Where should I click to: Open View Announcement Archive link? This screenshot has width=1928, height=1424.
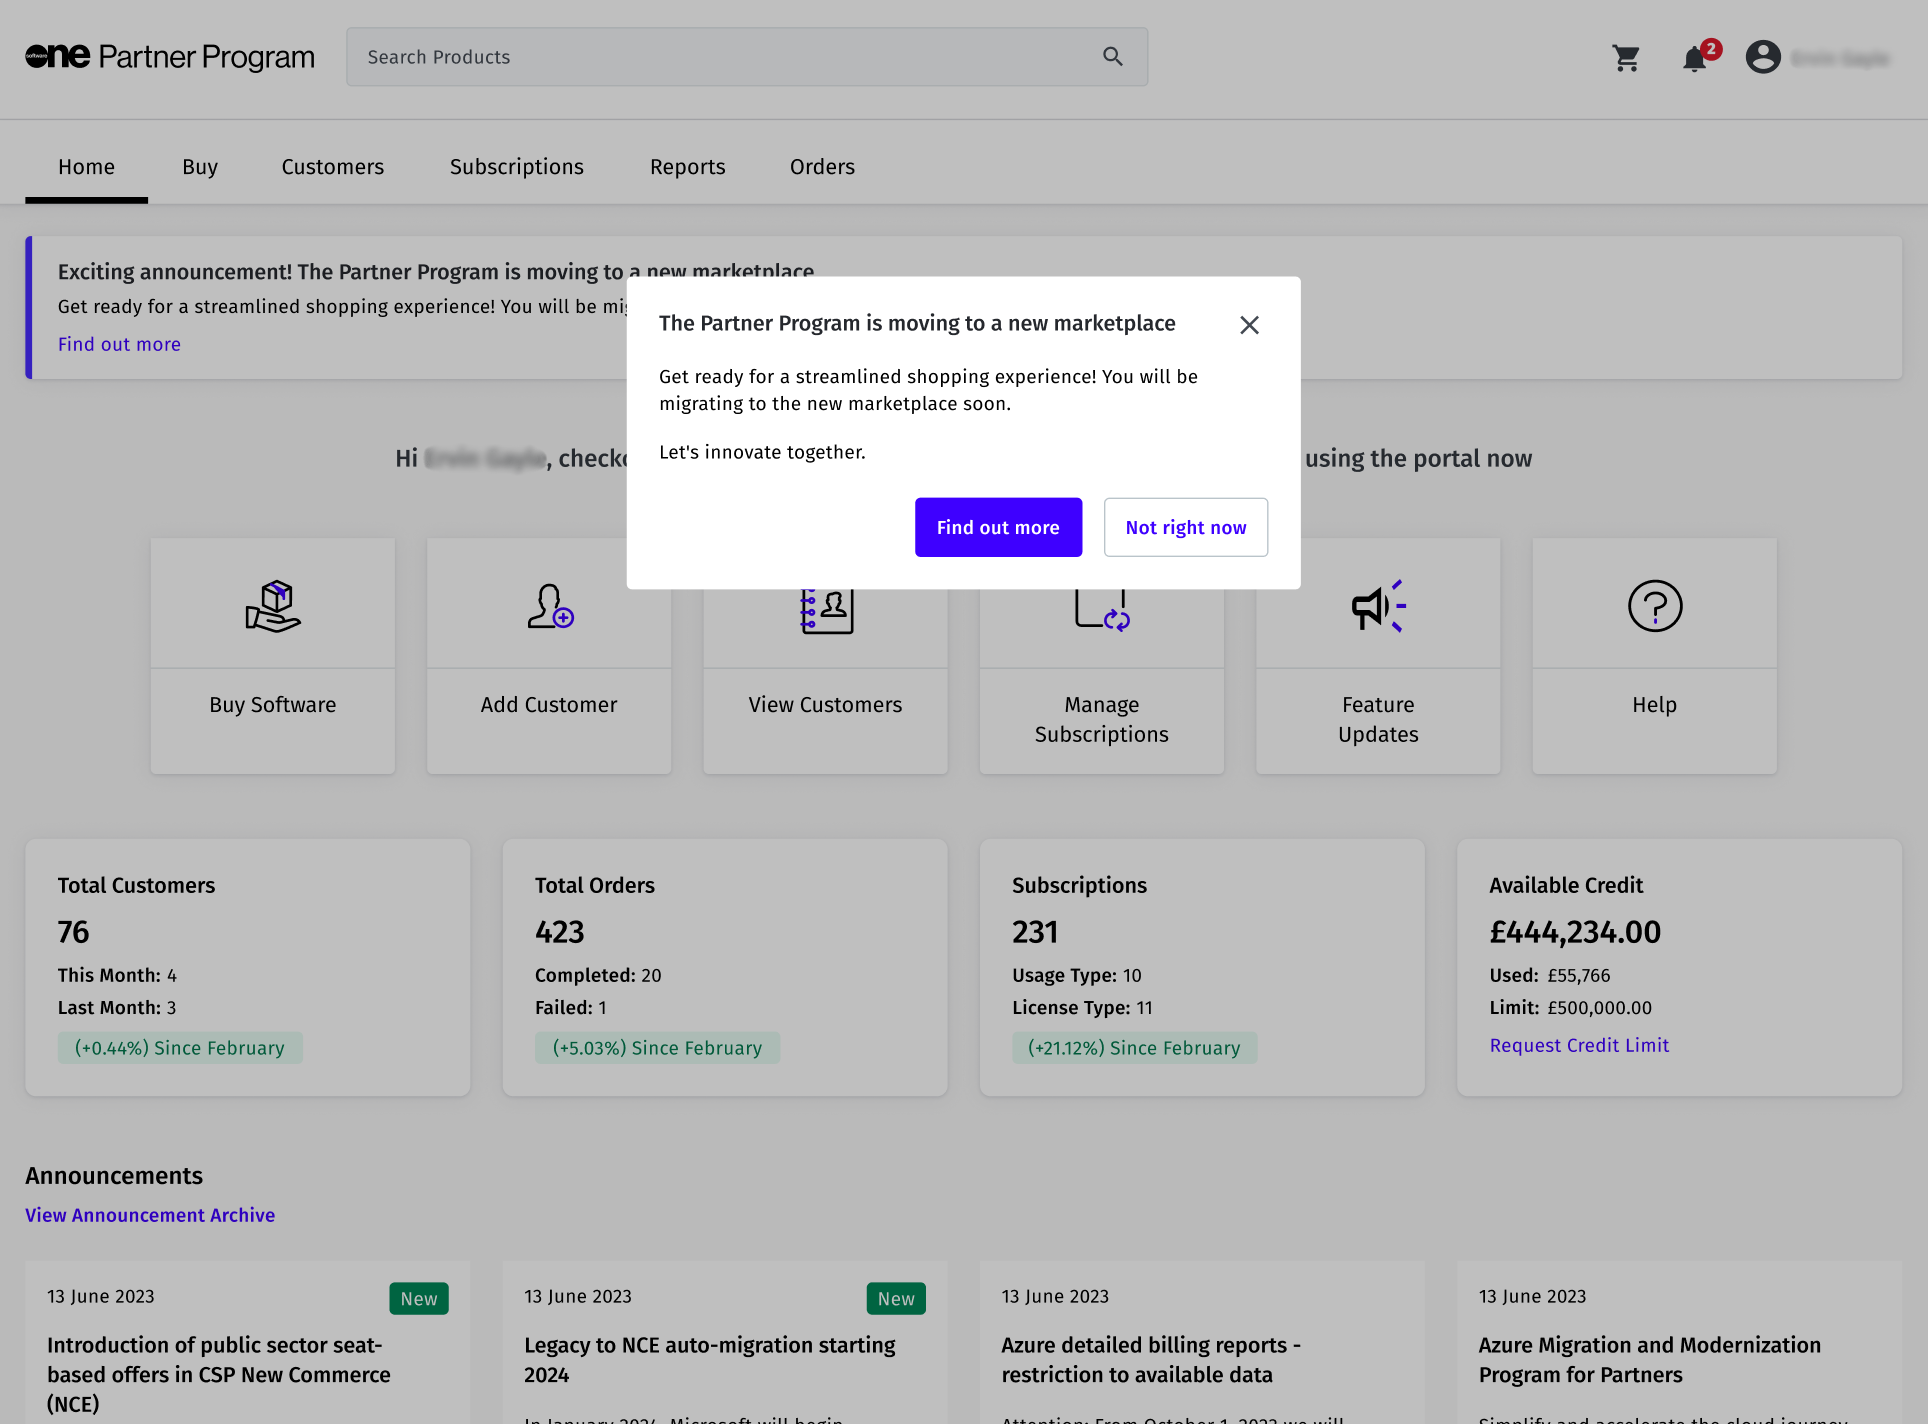[150, 1215]
